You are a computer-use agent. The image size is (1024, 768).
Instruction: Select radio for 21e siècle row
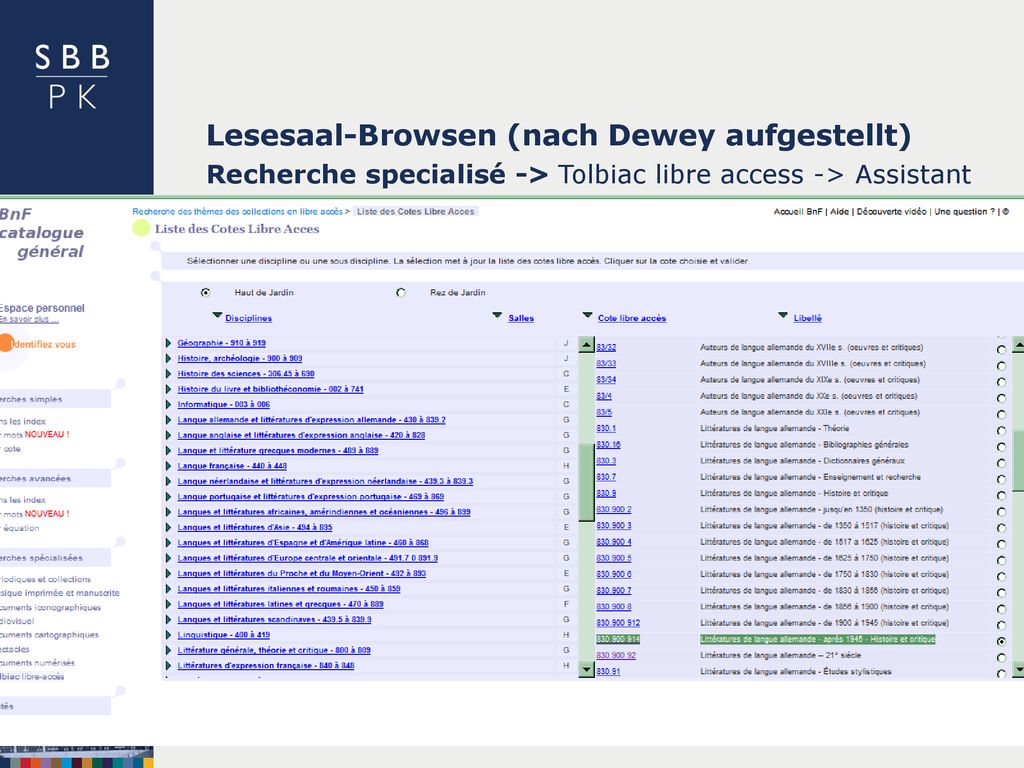[1001, 658]
